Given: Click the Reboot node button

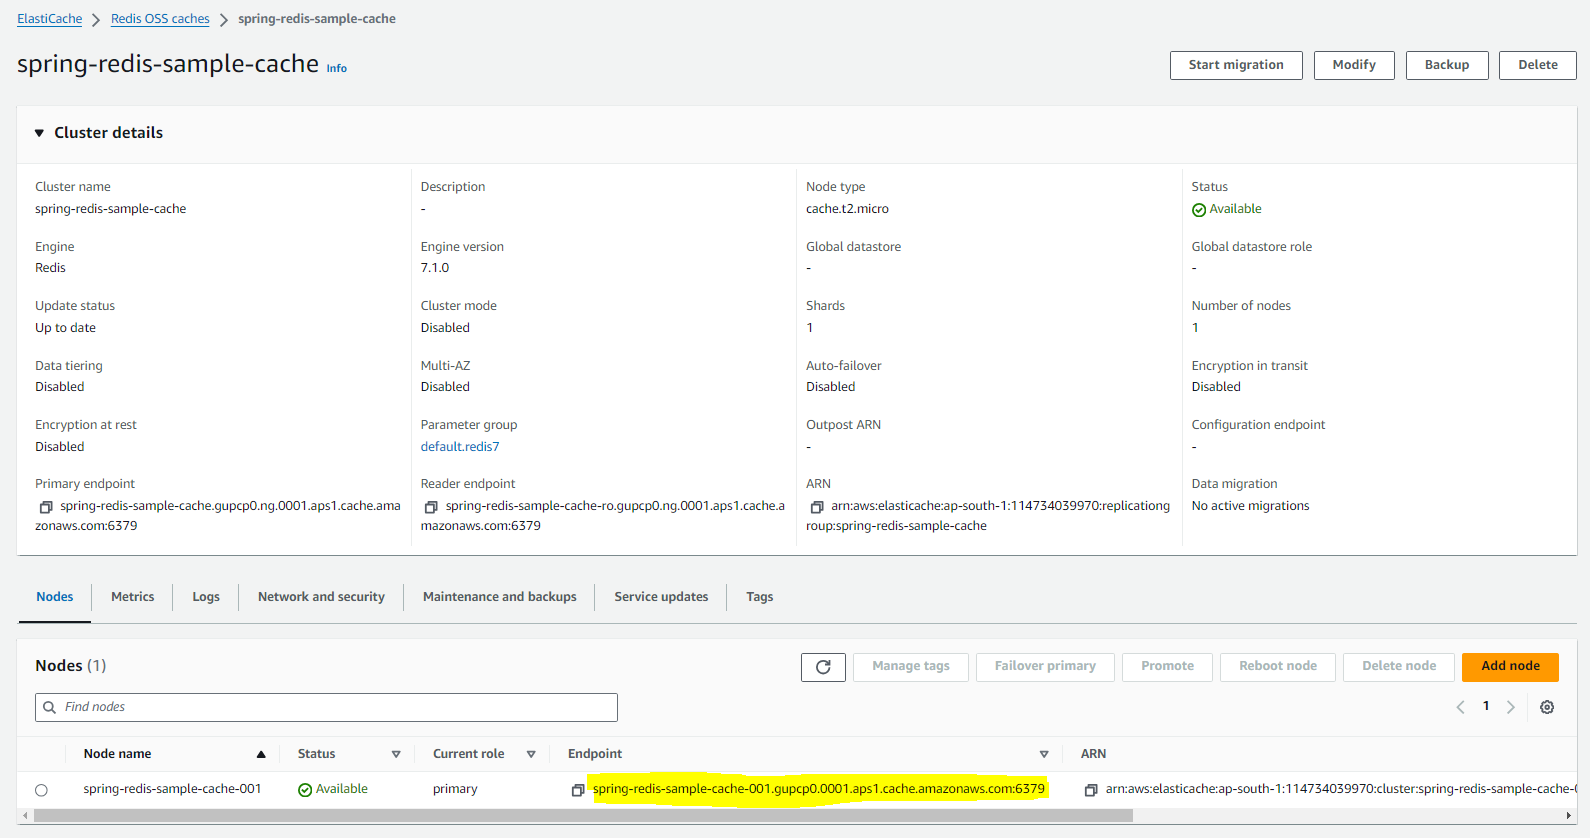Looking at the screenshot, I should (1278, 667).
